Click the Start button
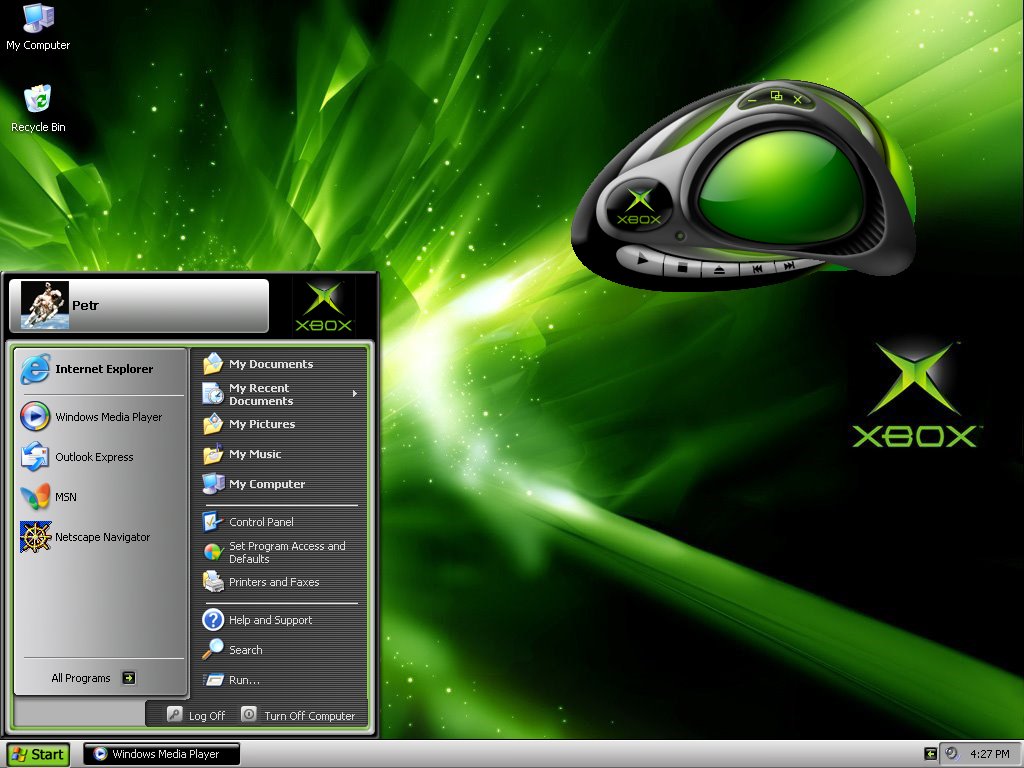Image resolution: width=1024 pixels, height=768 pixels. pyautogui.click(x=38, y=754)
